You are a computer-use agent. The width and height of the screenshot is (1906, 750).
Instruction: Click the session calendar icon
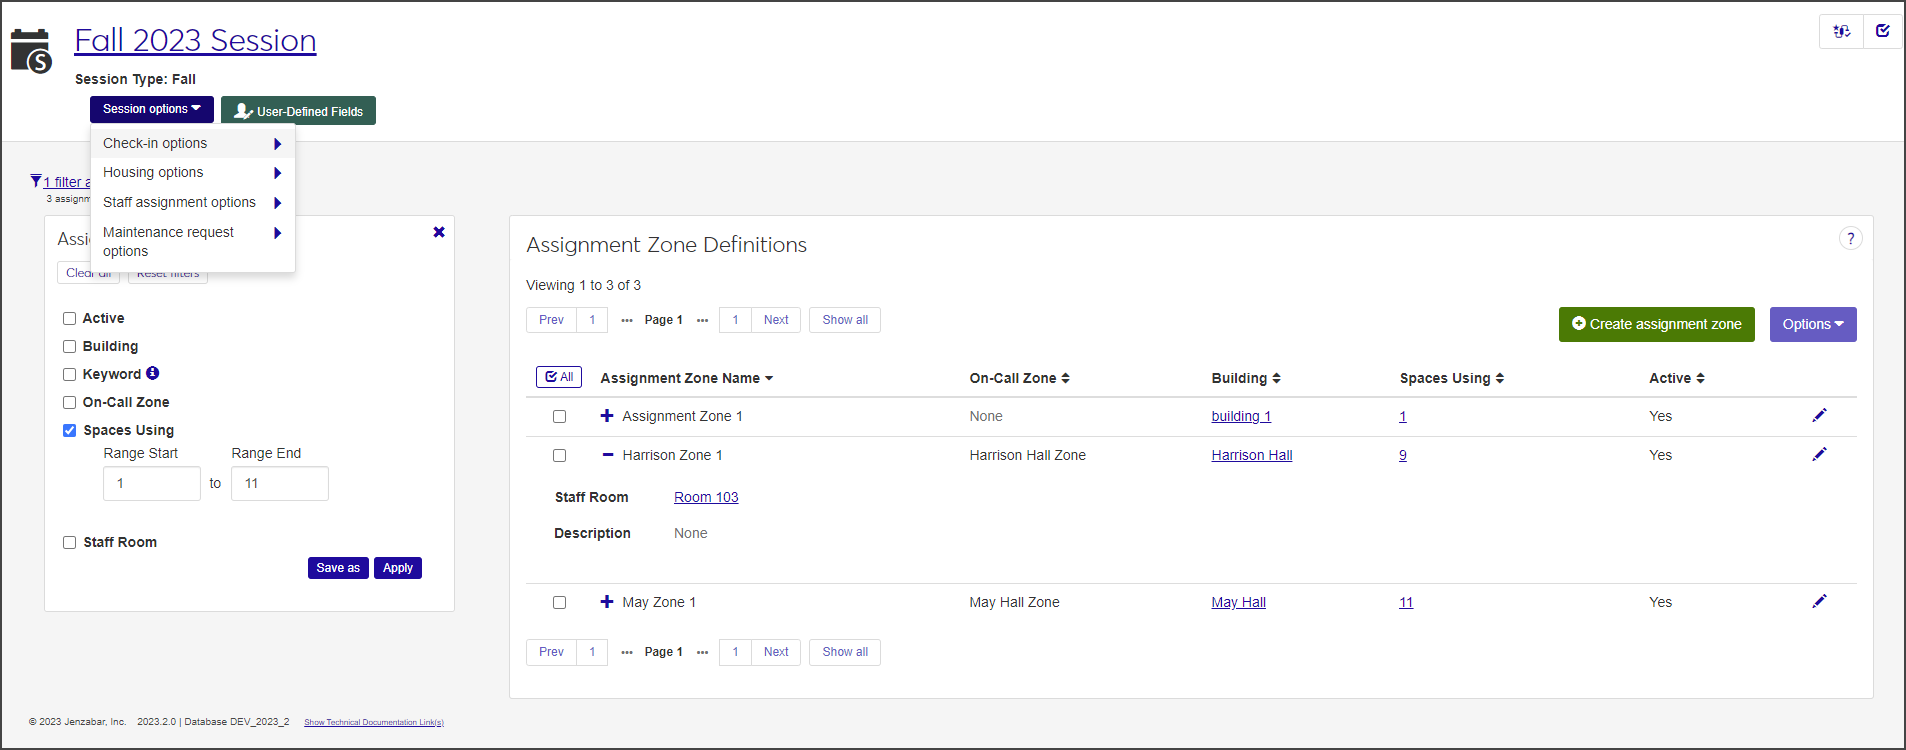point(31,51)
